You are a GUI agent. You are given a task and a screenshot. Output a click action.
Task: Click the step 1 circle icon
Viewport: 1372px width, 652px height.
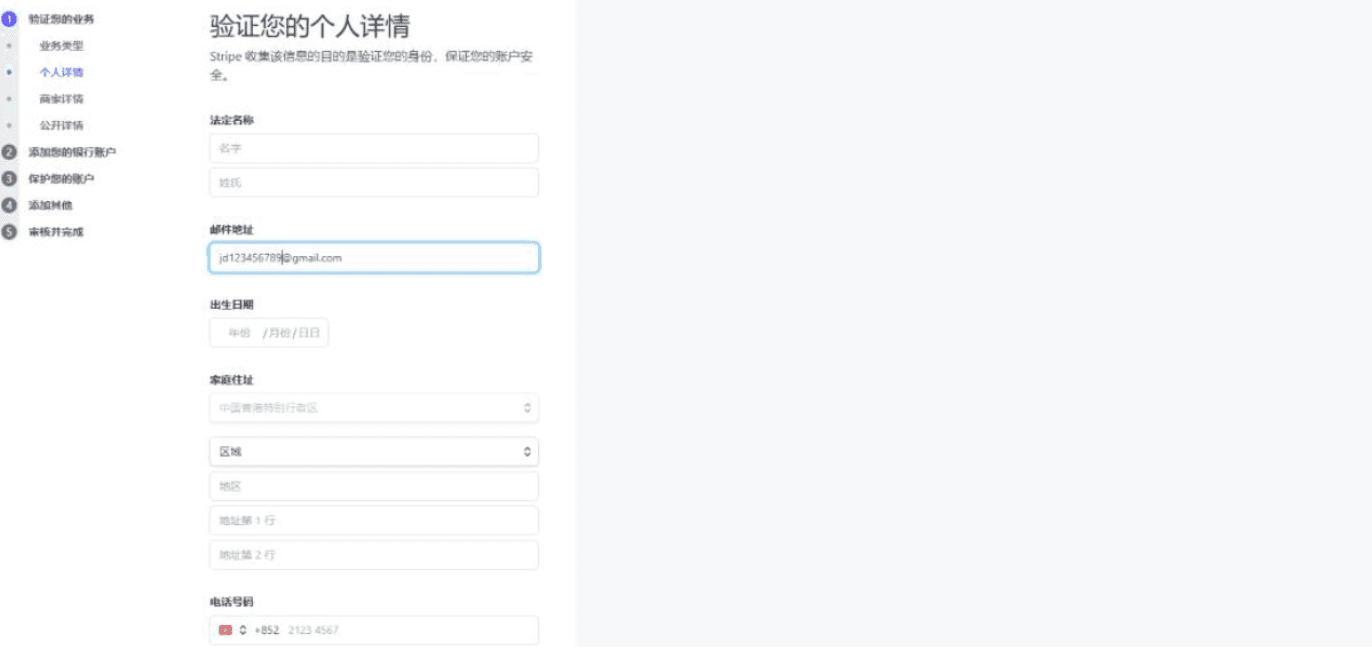click(10, 19)
